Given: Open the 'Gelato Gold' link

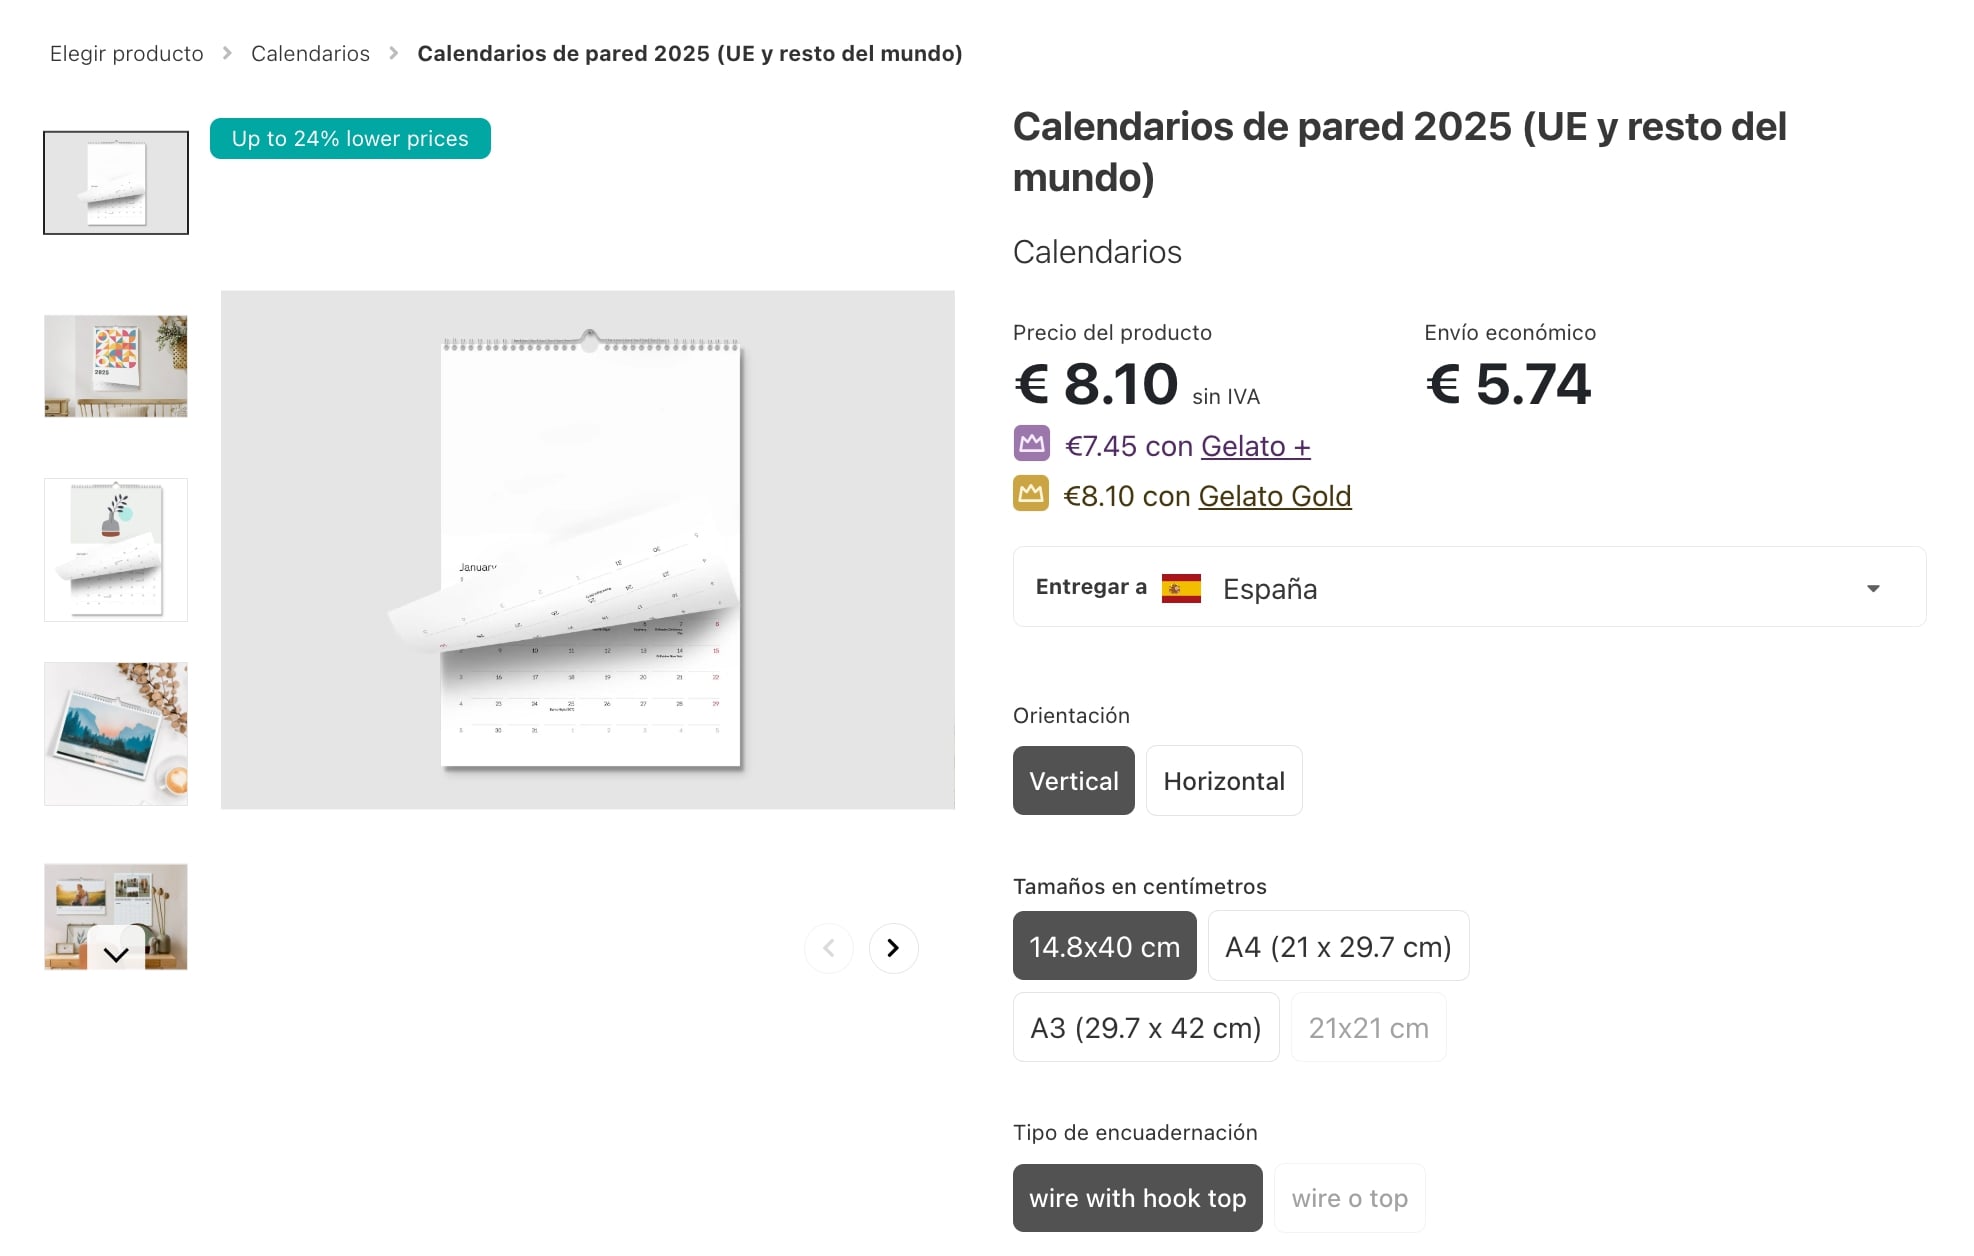Looking at the screenshot, I should tap(1273, 495).
